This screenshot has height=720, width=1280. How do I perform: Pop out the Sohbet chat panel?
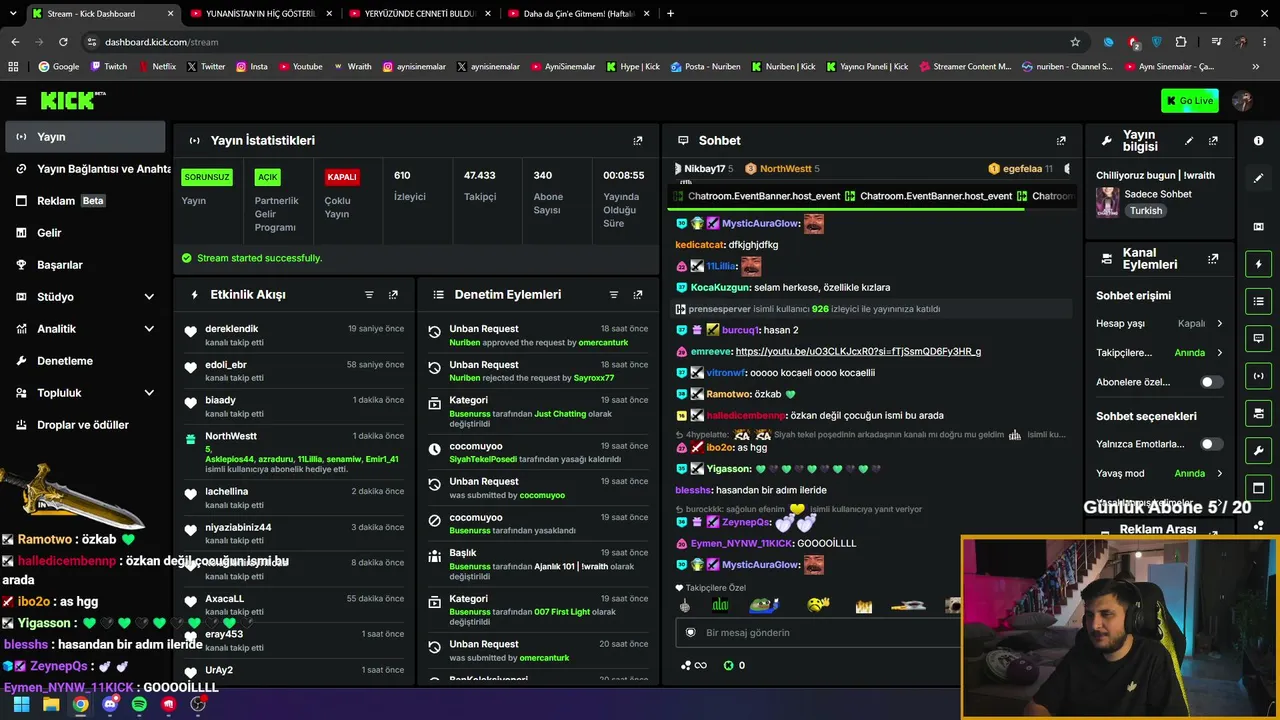1061,141
